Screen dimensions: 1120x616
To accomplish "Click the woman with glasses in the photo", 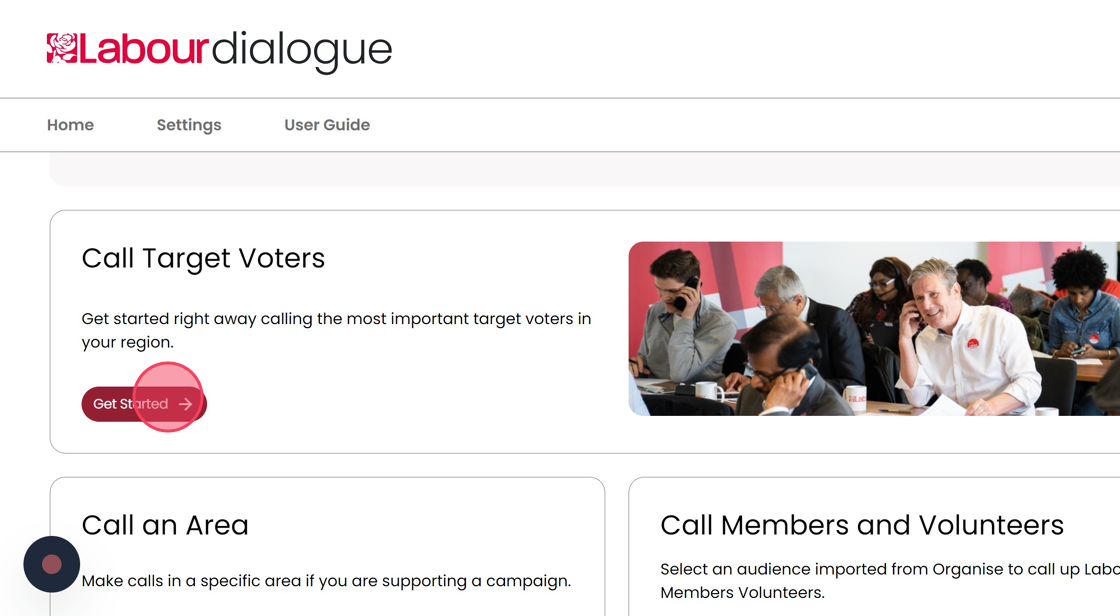I will 886,290.
